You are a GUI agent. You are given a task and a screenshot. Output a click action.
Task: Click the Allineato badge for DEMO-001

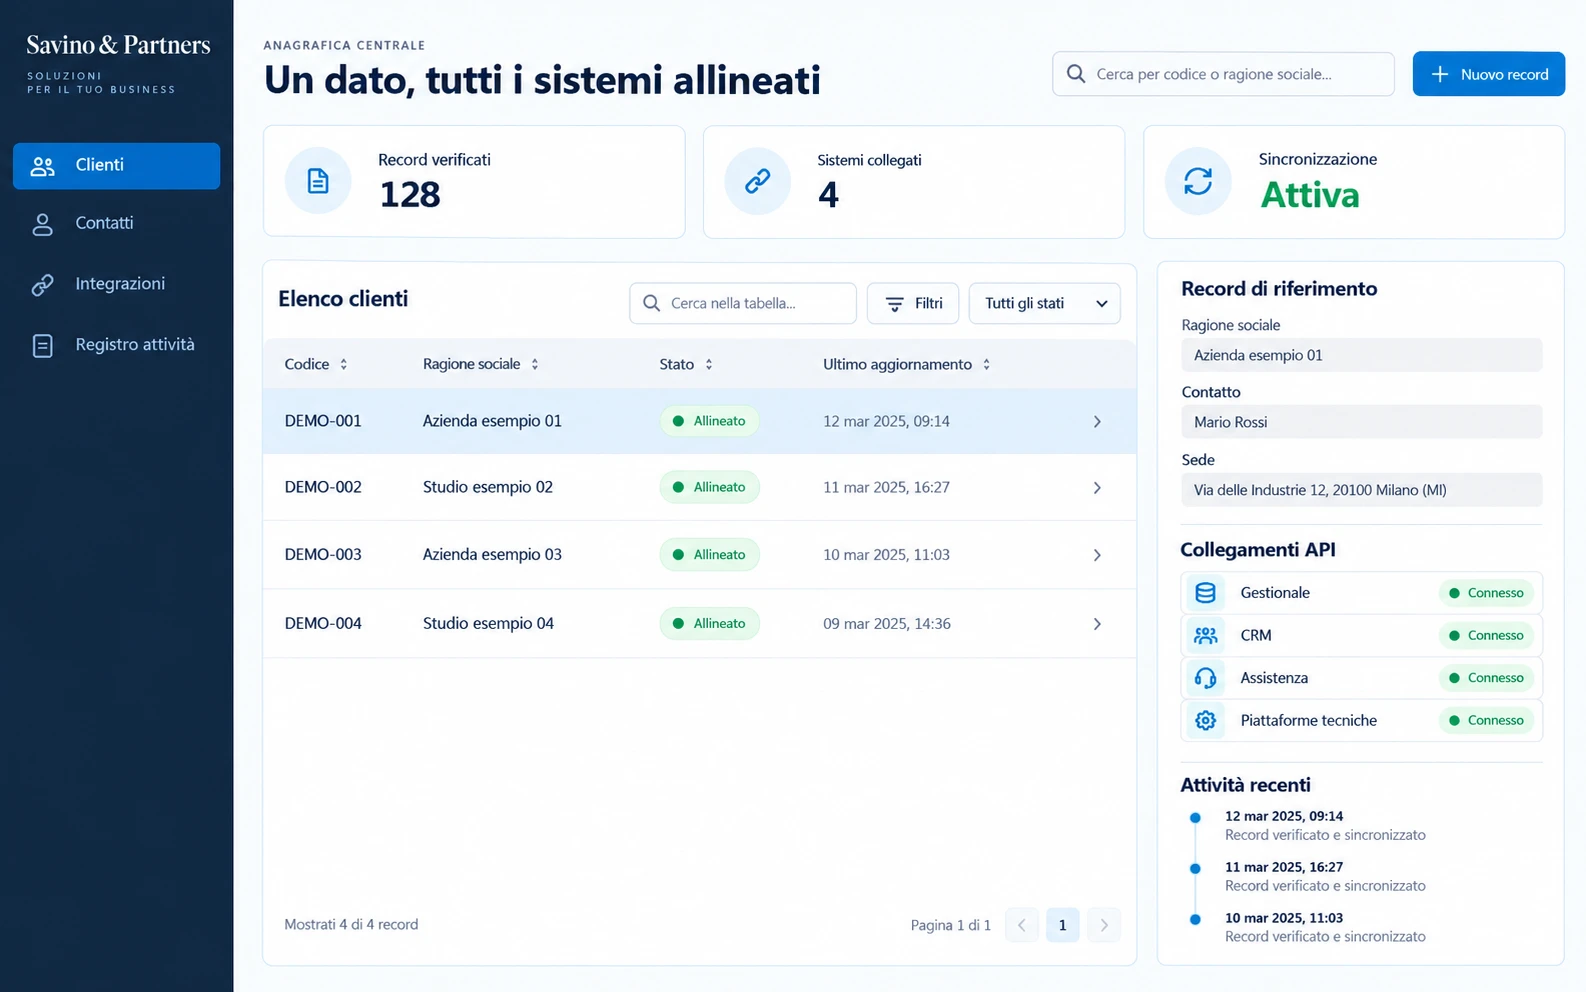point(709,421)
